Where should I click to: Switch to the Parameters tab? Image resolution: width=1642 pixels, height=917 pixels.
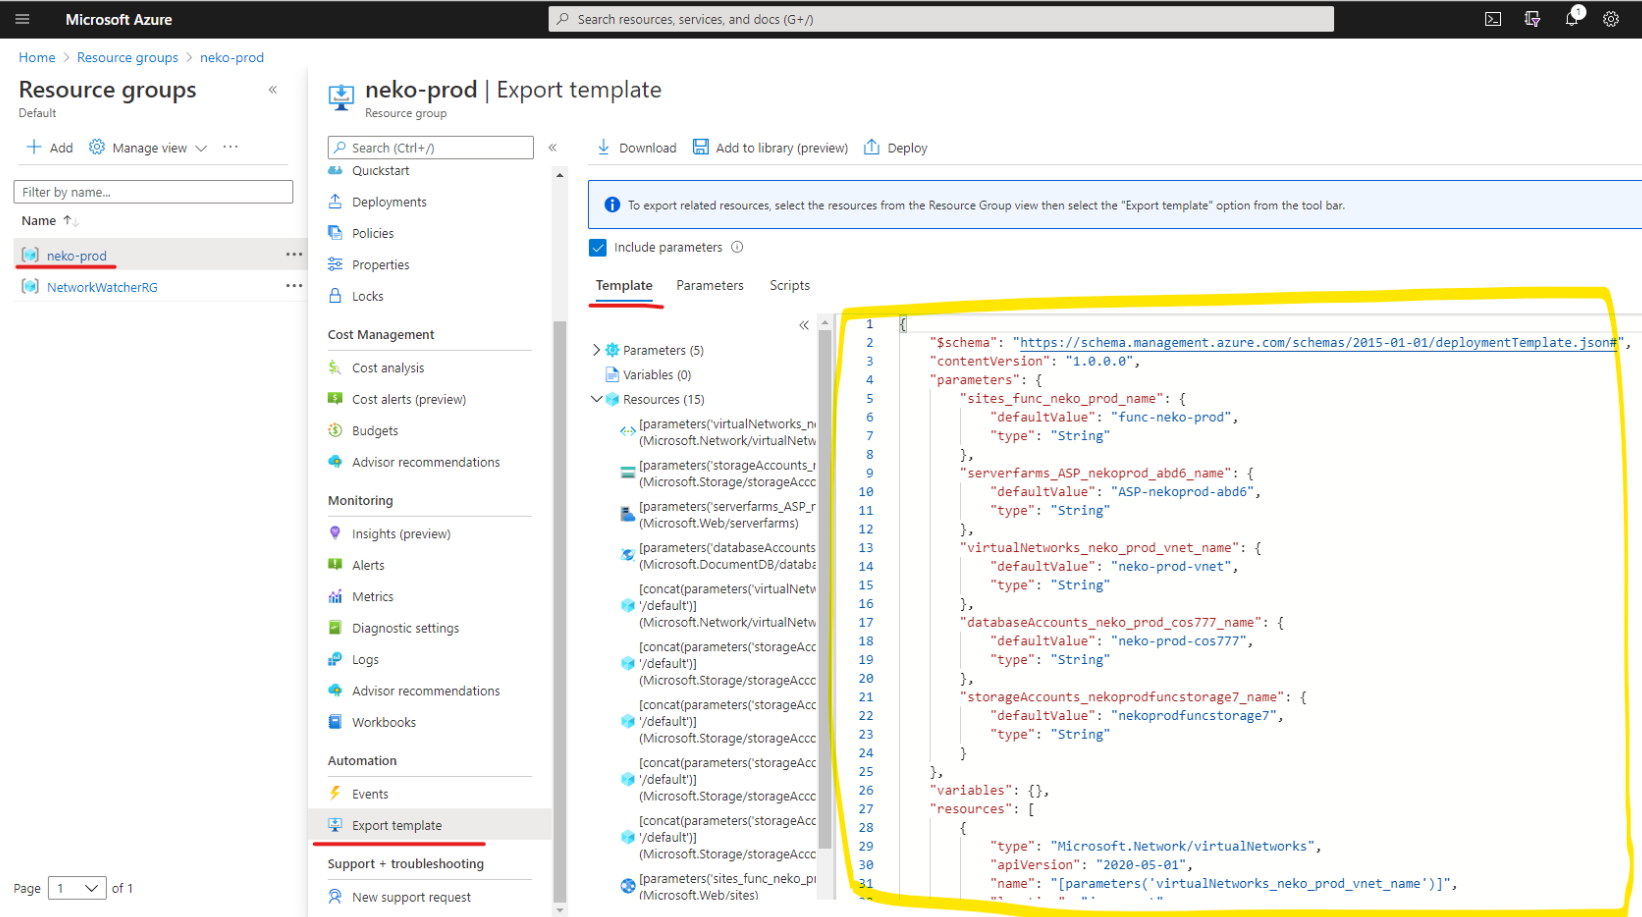point(710,285)
